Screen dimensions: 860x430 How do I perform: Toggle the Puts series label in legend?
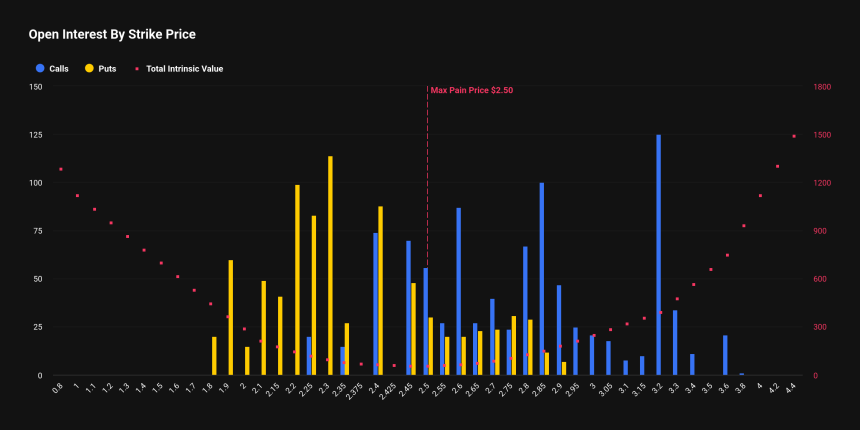107,69
